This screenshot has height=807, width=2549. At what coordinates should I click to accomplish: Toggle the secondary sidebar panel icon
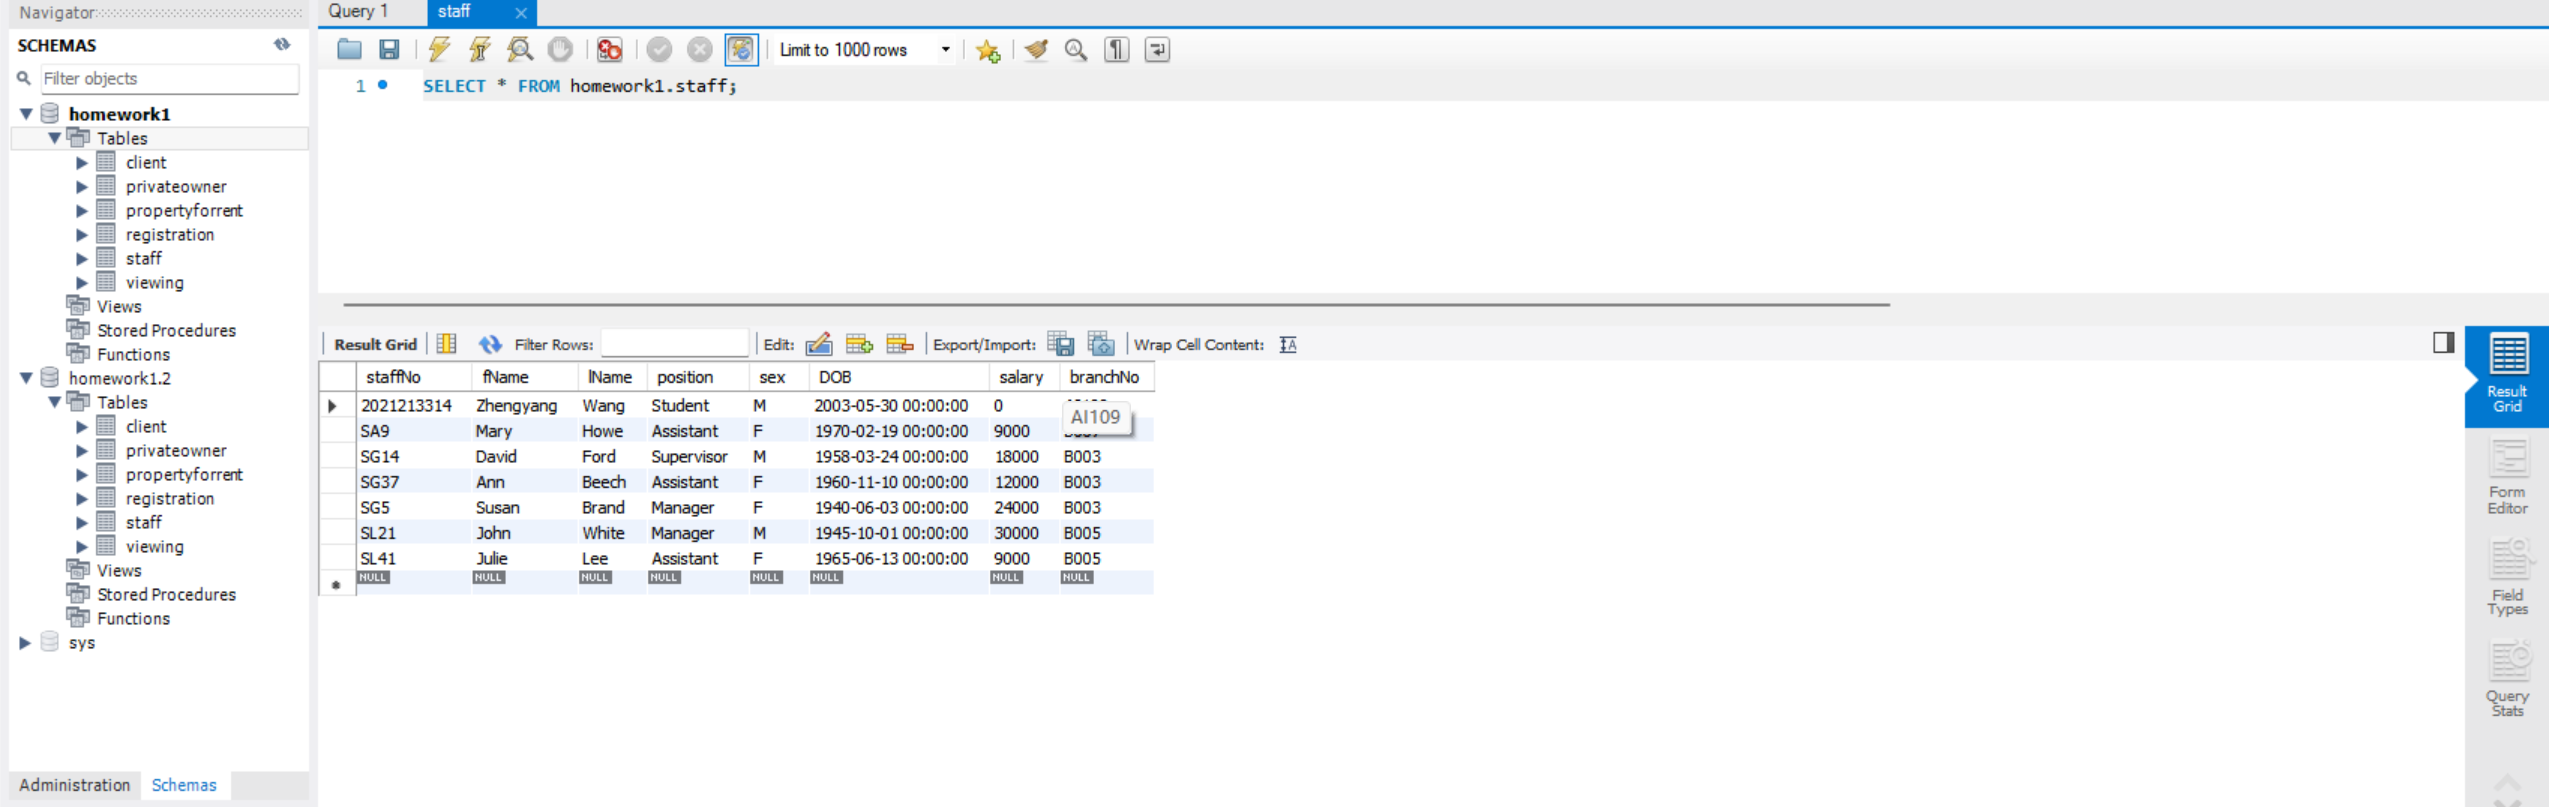point(2443,343)
